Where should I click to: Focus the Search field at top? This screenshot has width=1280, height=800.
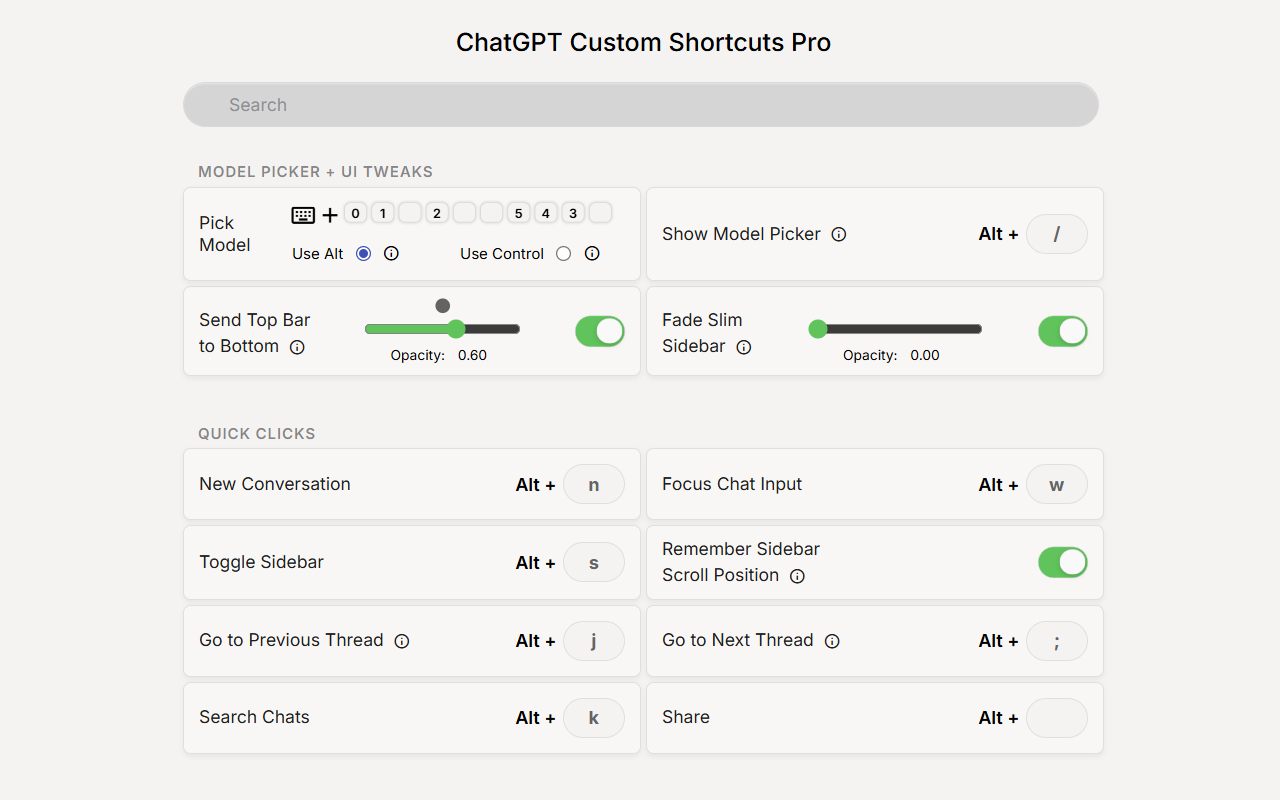point(641,105)
